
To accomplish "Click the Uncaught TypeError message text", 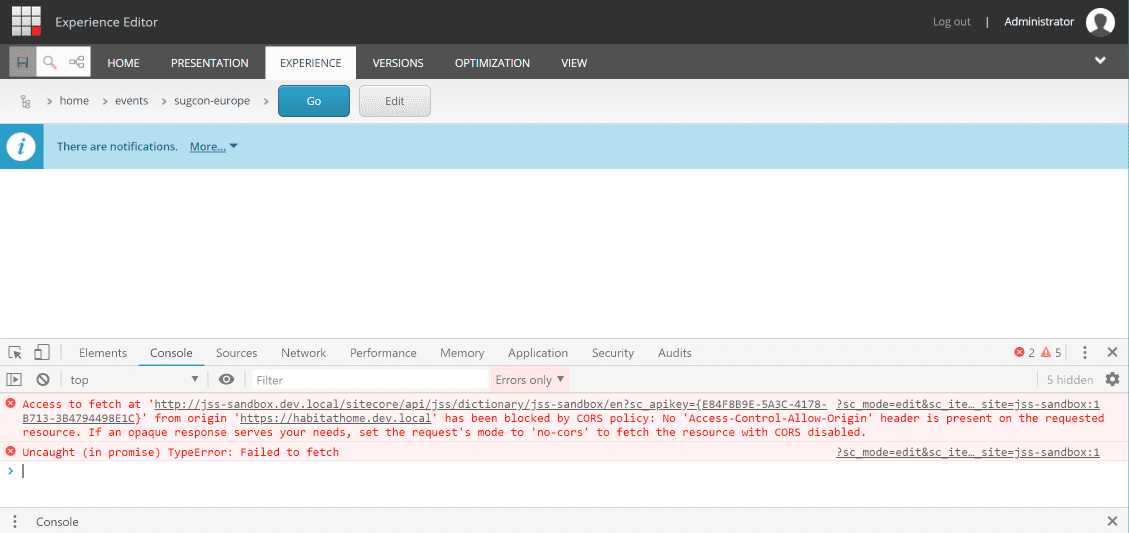I will pyautogui.click(x=180, y=452).
